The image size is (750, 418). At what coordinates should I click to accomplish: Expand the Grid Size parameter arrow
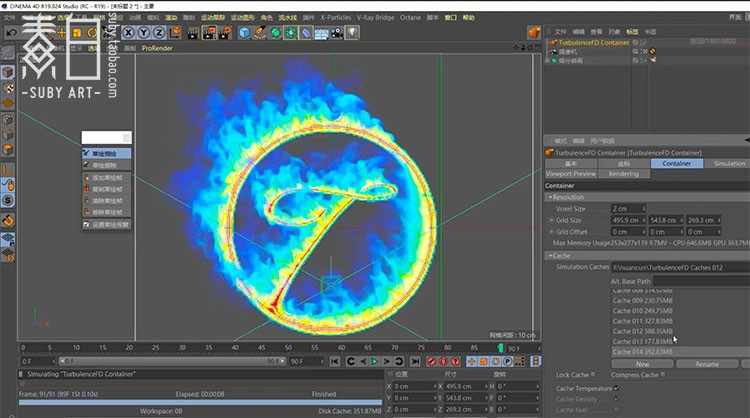[x=551, y=220]
